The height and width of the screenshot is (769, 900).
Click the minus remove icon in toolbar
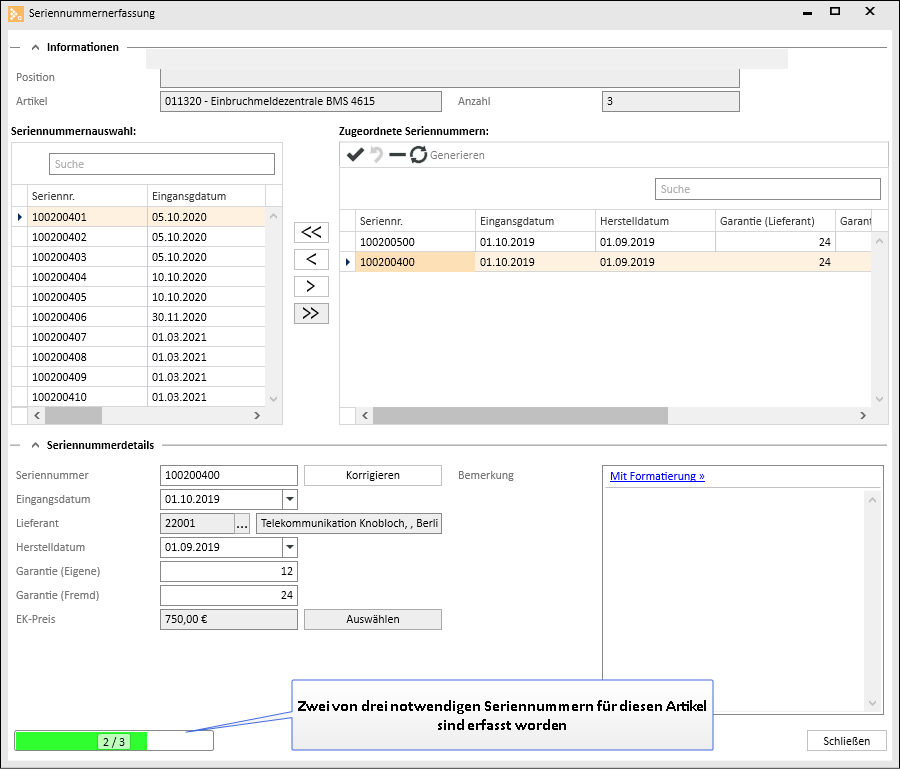(397, 155)
